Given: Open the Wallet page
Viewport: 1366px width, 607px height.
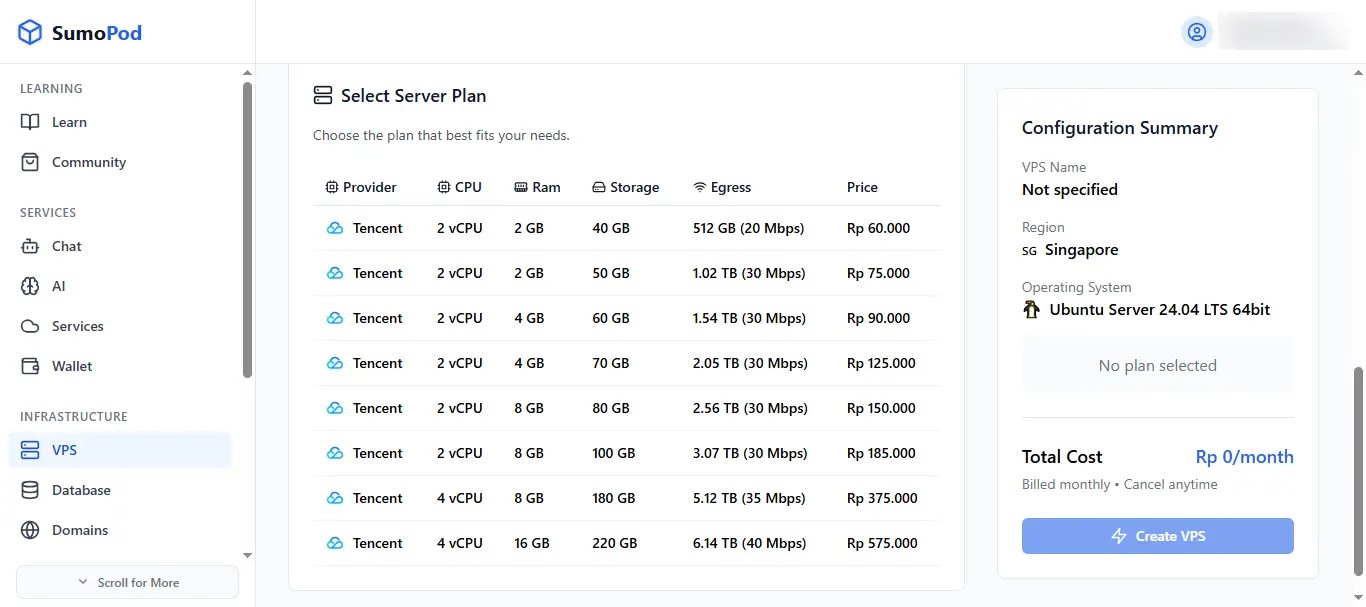Looking at the screenshot, I should 120,366.
